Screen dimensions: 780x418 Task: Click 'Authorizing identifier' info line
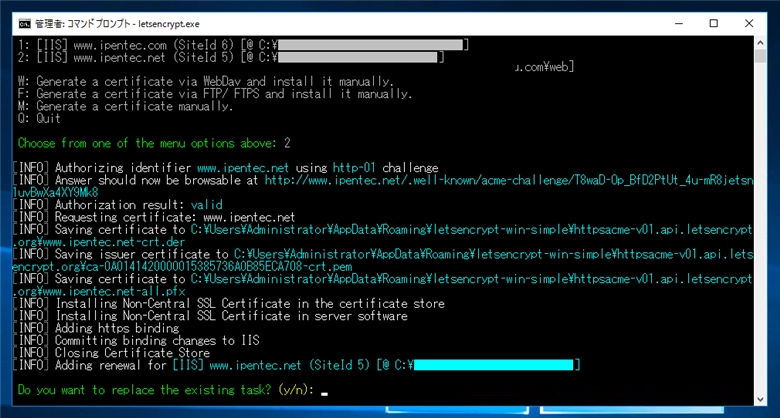(x=225, y=168)
